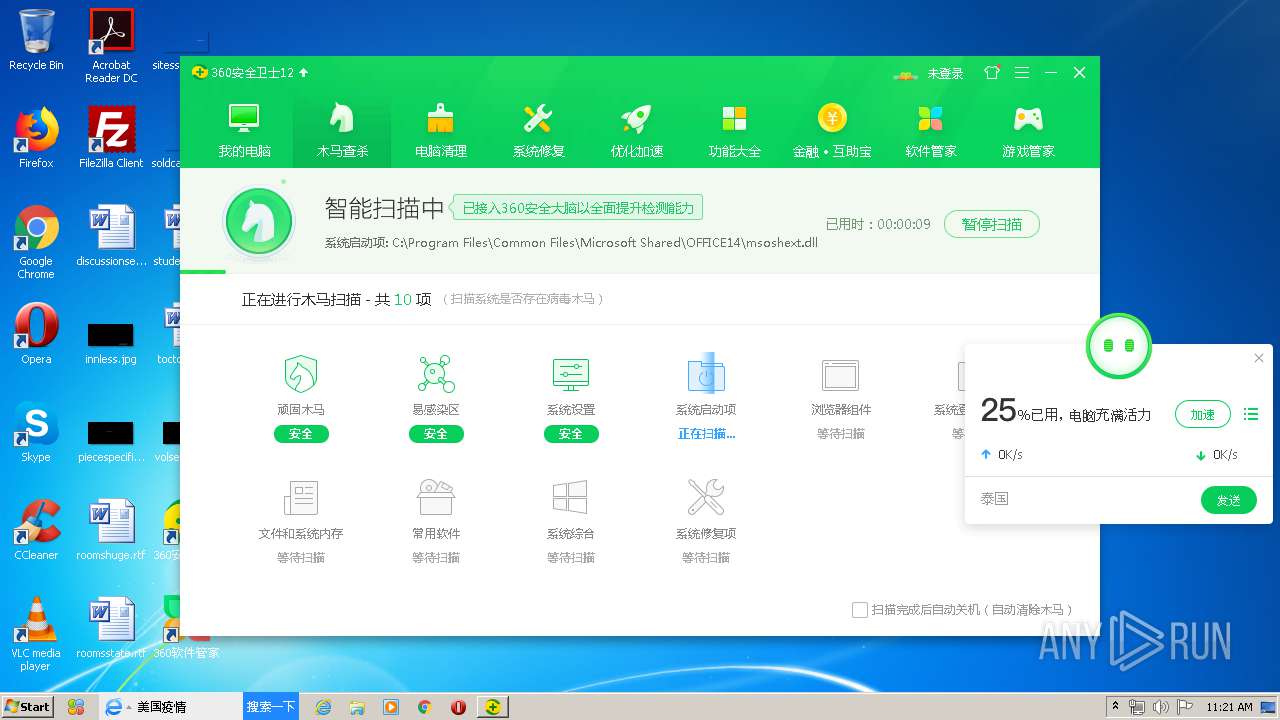Open Acrobat Reader DC desktop icon
Screen dimensions: 1280x720
111,46
